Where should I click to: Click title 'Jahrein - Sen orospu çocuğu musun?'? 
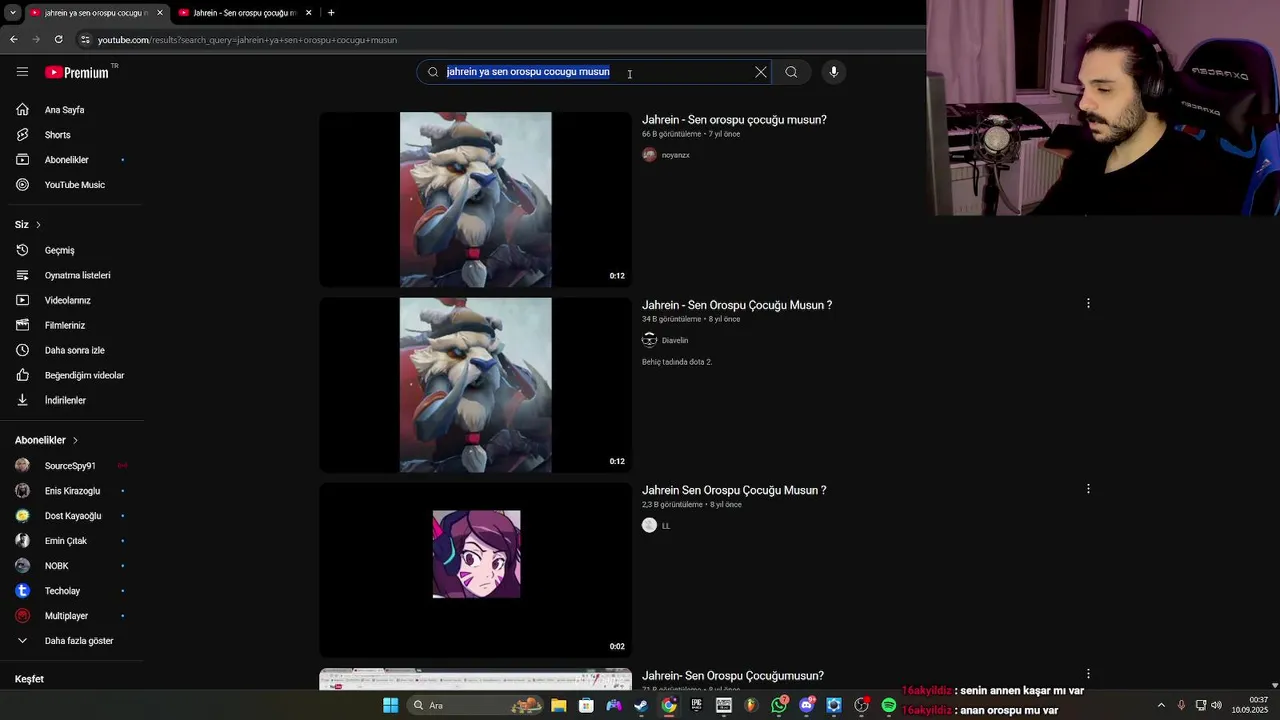click(x=734, y=120)
